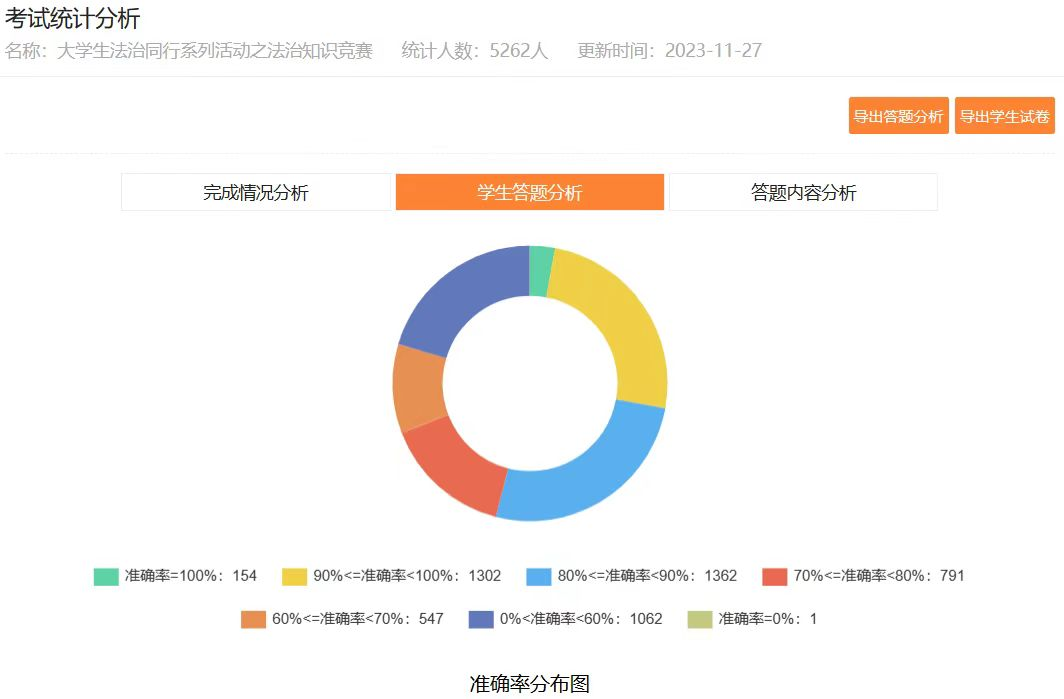
Task: Click the 更新时间: 2023-11-27 text
Action: coord(669,51)
